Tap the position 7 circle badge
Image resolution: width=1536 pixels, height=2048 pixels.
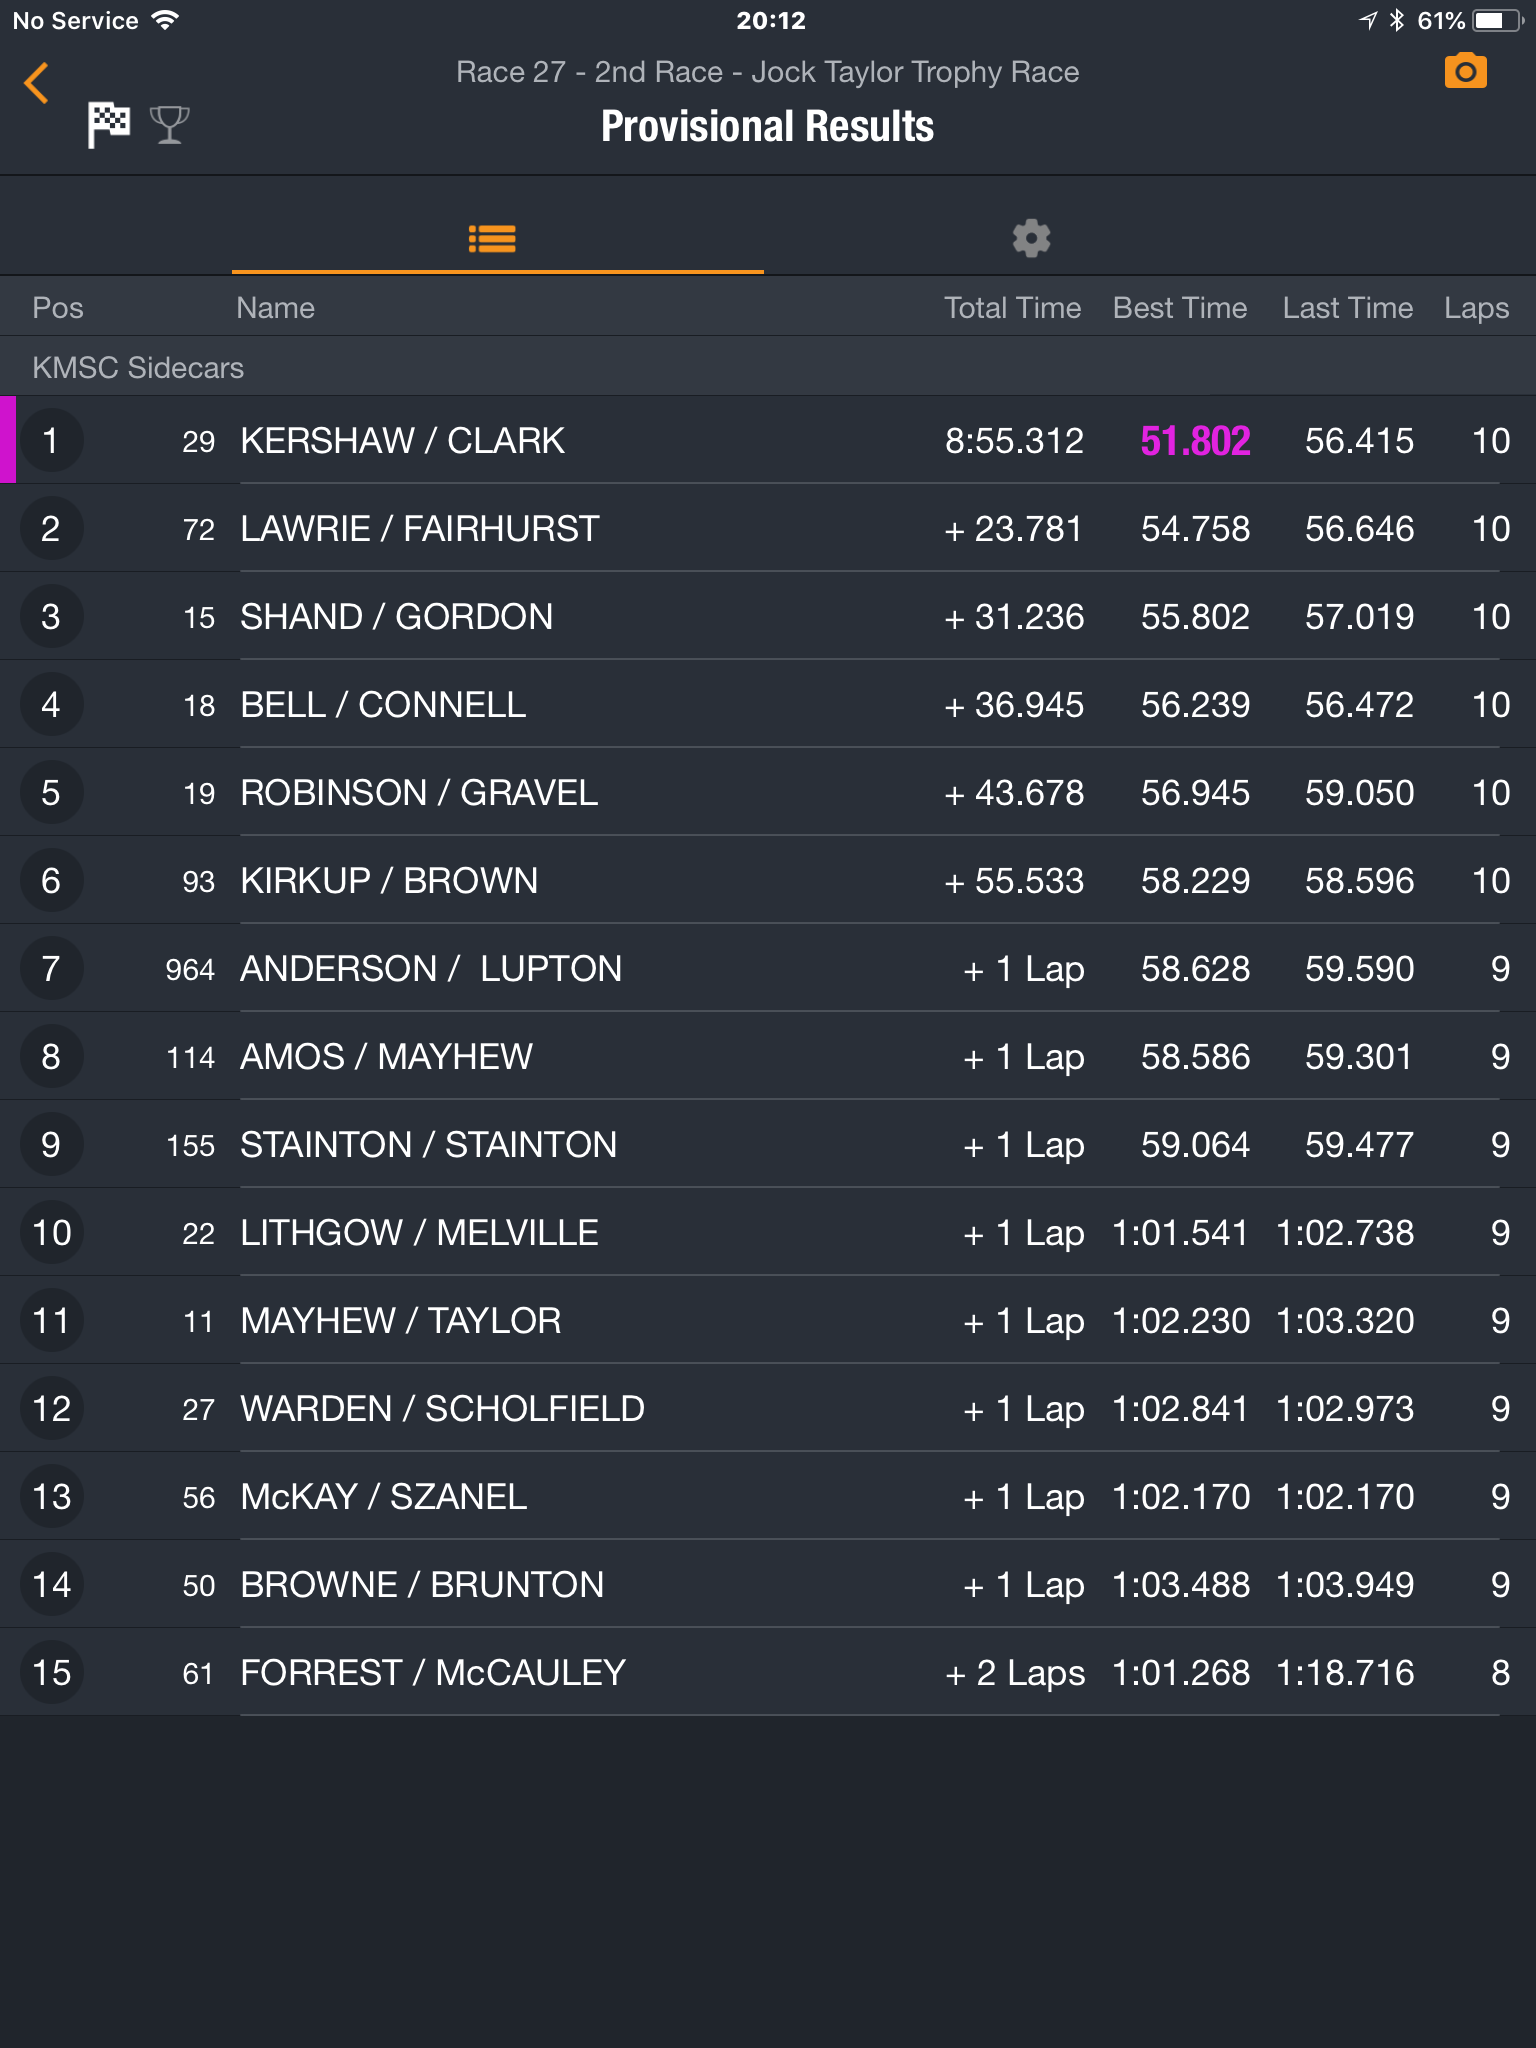pos(51,969)
